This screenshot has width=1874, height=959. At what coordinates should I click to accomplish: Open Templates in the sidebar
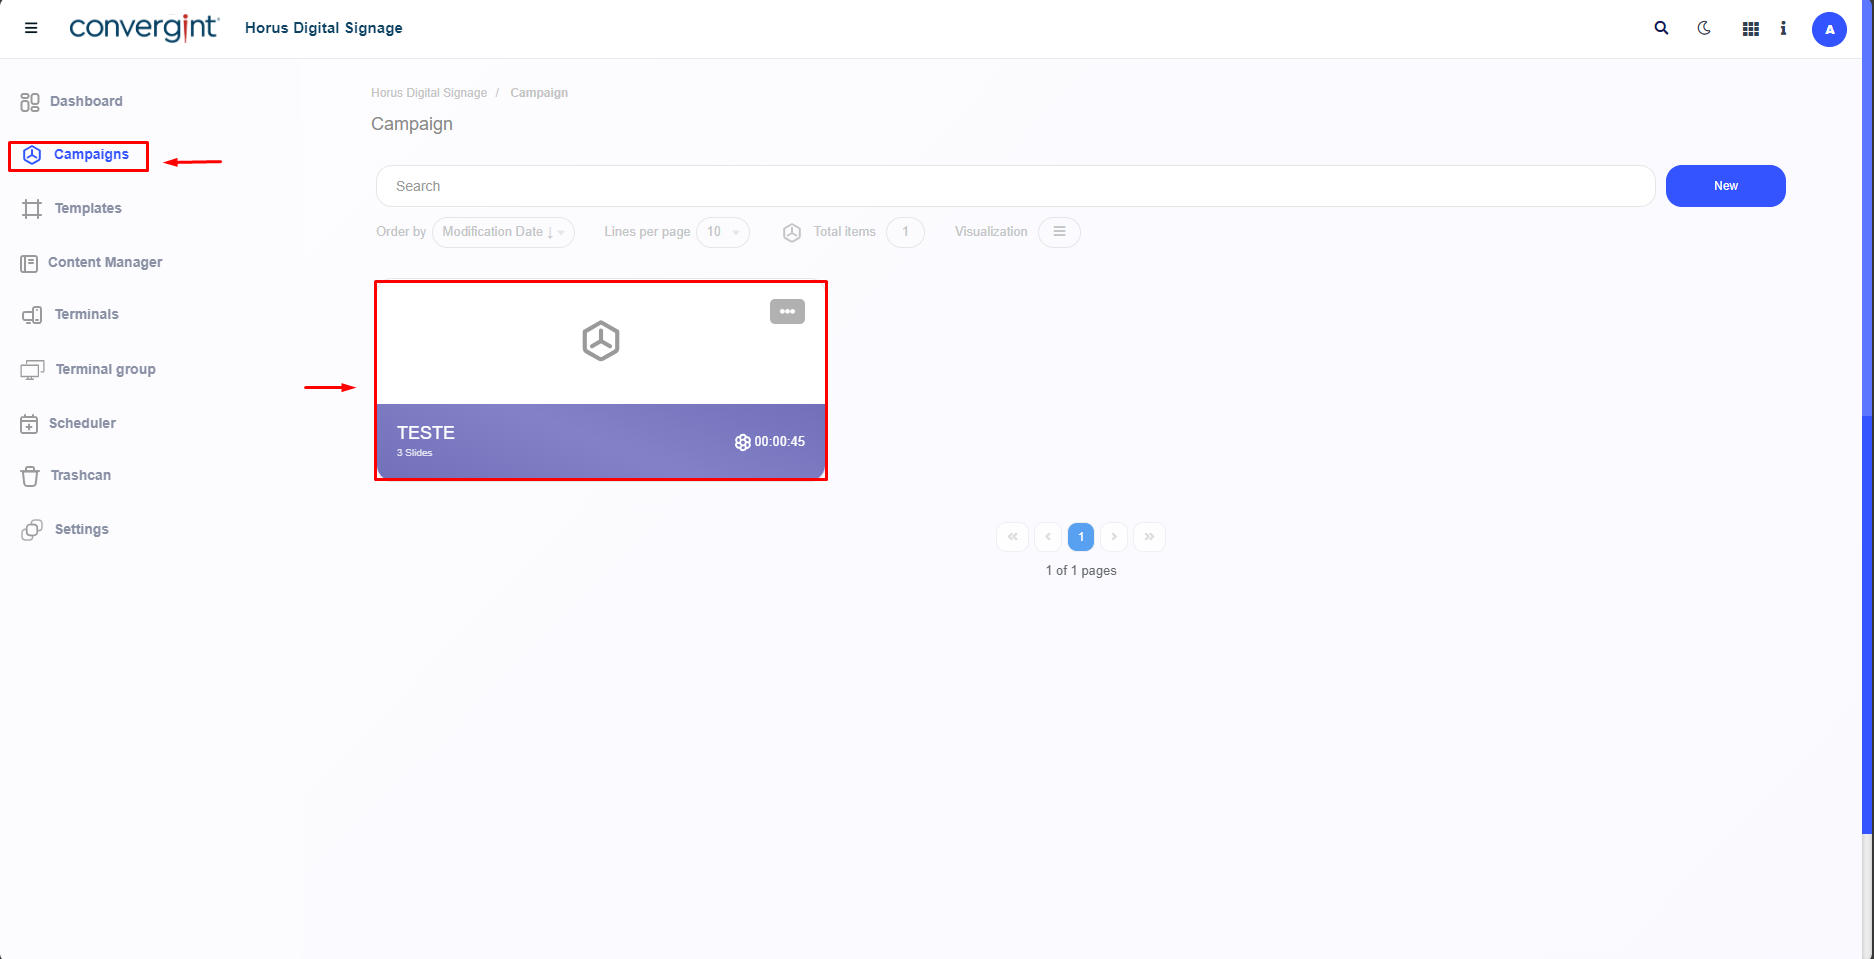coord(88,208)
